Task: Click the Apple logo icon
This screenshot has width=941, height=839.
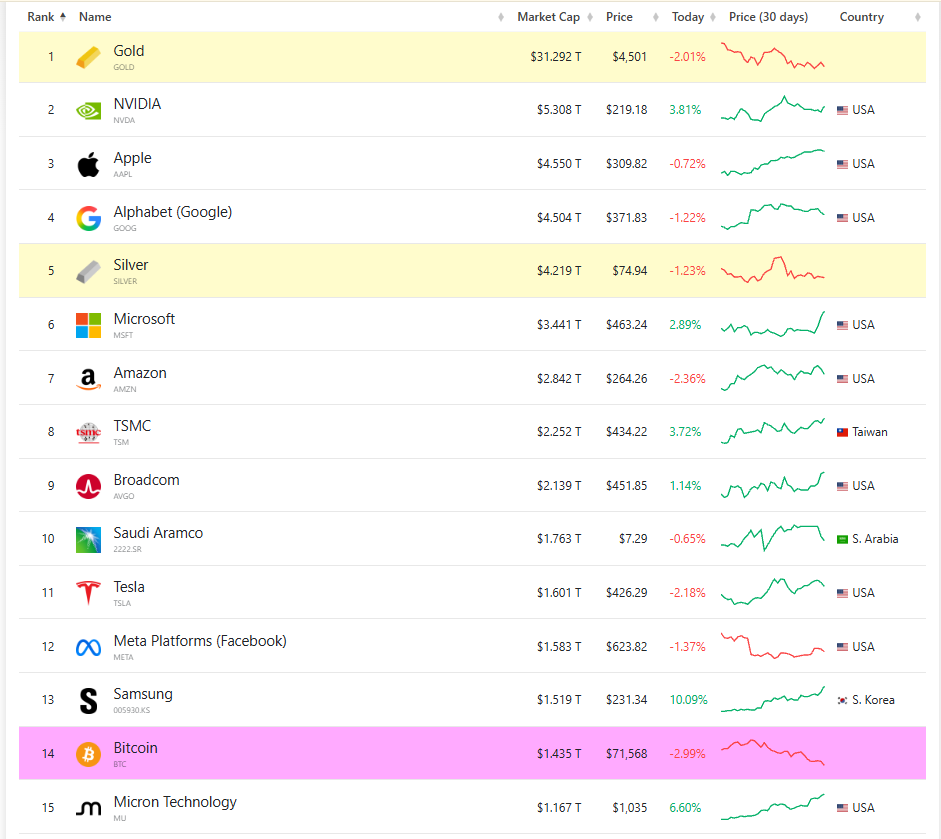Action: [88, 164]
